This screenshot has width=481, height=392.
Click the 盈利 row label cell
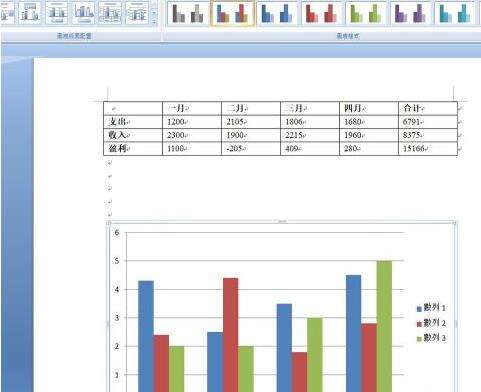click(x=133, y=148)
